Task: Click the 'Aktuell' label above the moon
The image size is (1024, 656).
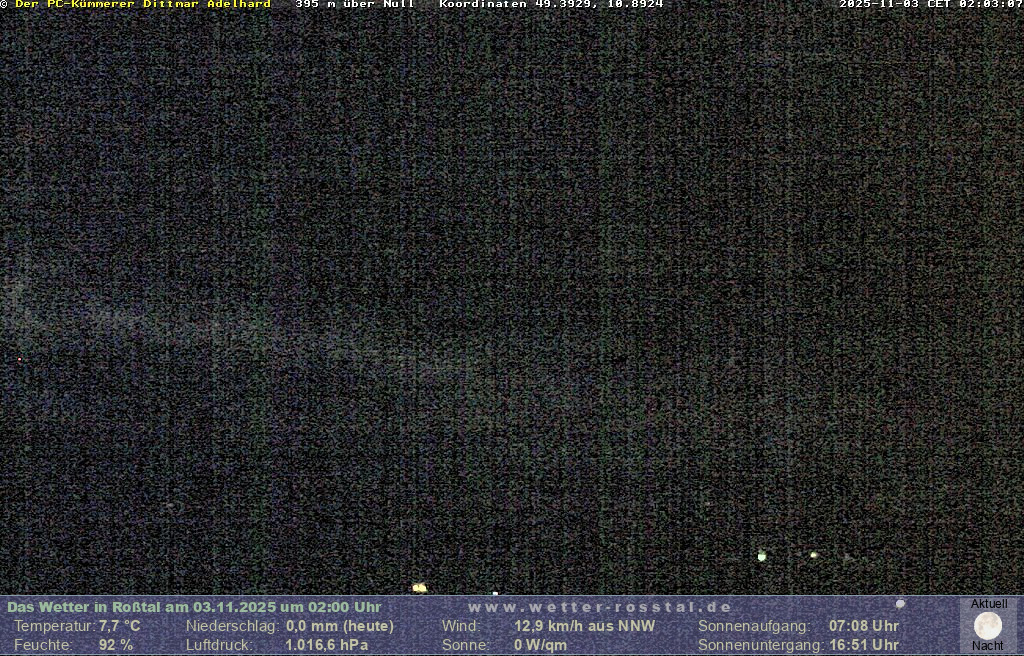Action: tap(989, 604)
